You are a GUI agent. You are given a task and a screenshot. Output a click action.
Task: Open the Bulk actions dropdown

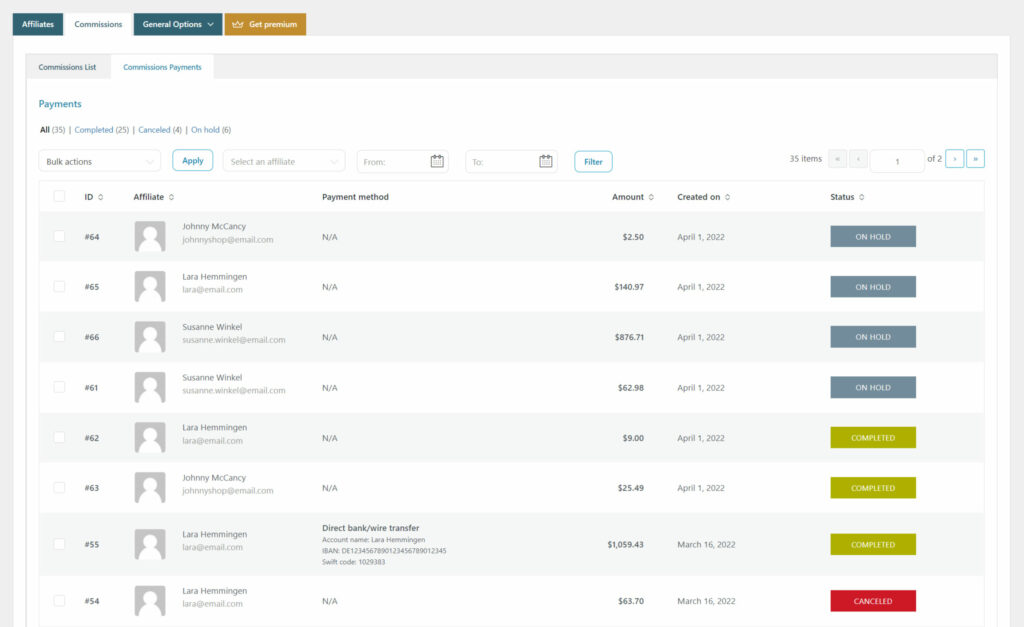[x=99, y=161]
